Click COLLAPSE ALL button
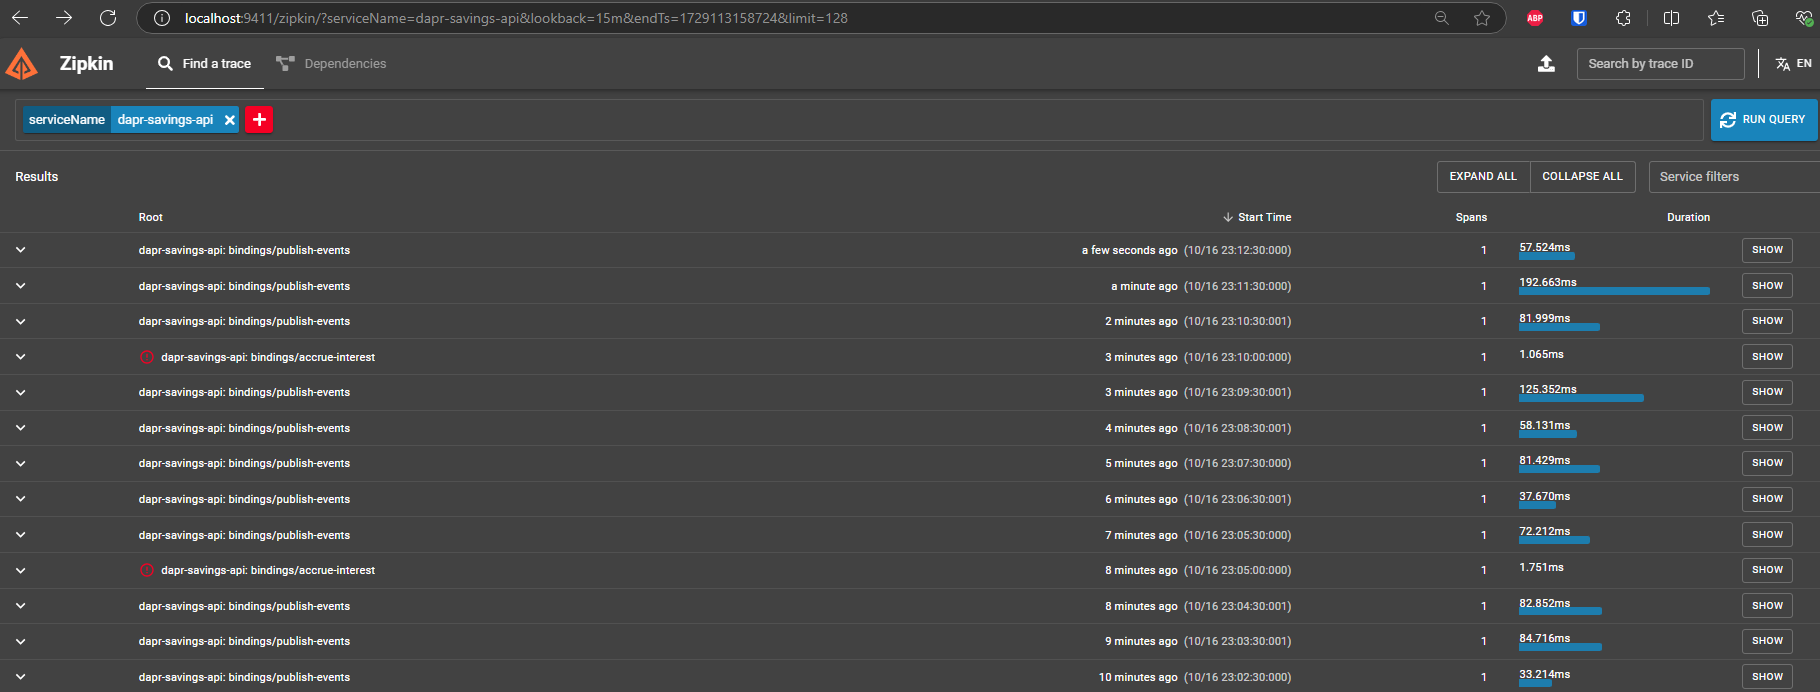The width and height of the screenshot is (1820, 692). [1582, 176]
